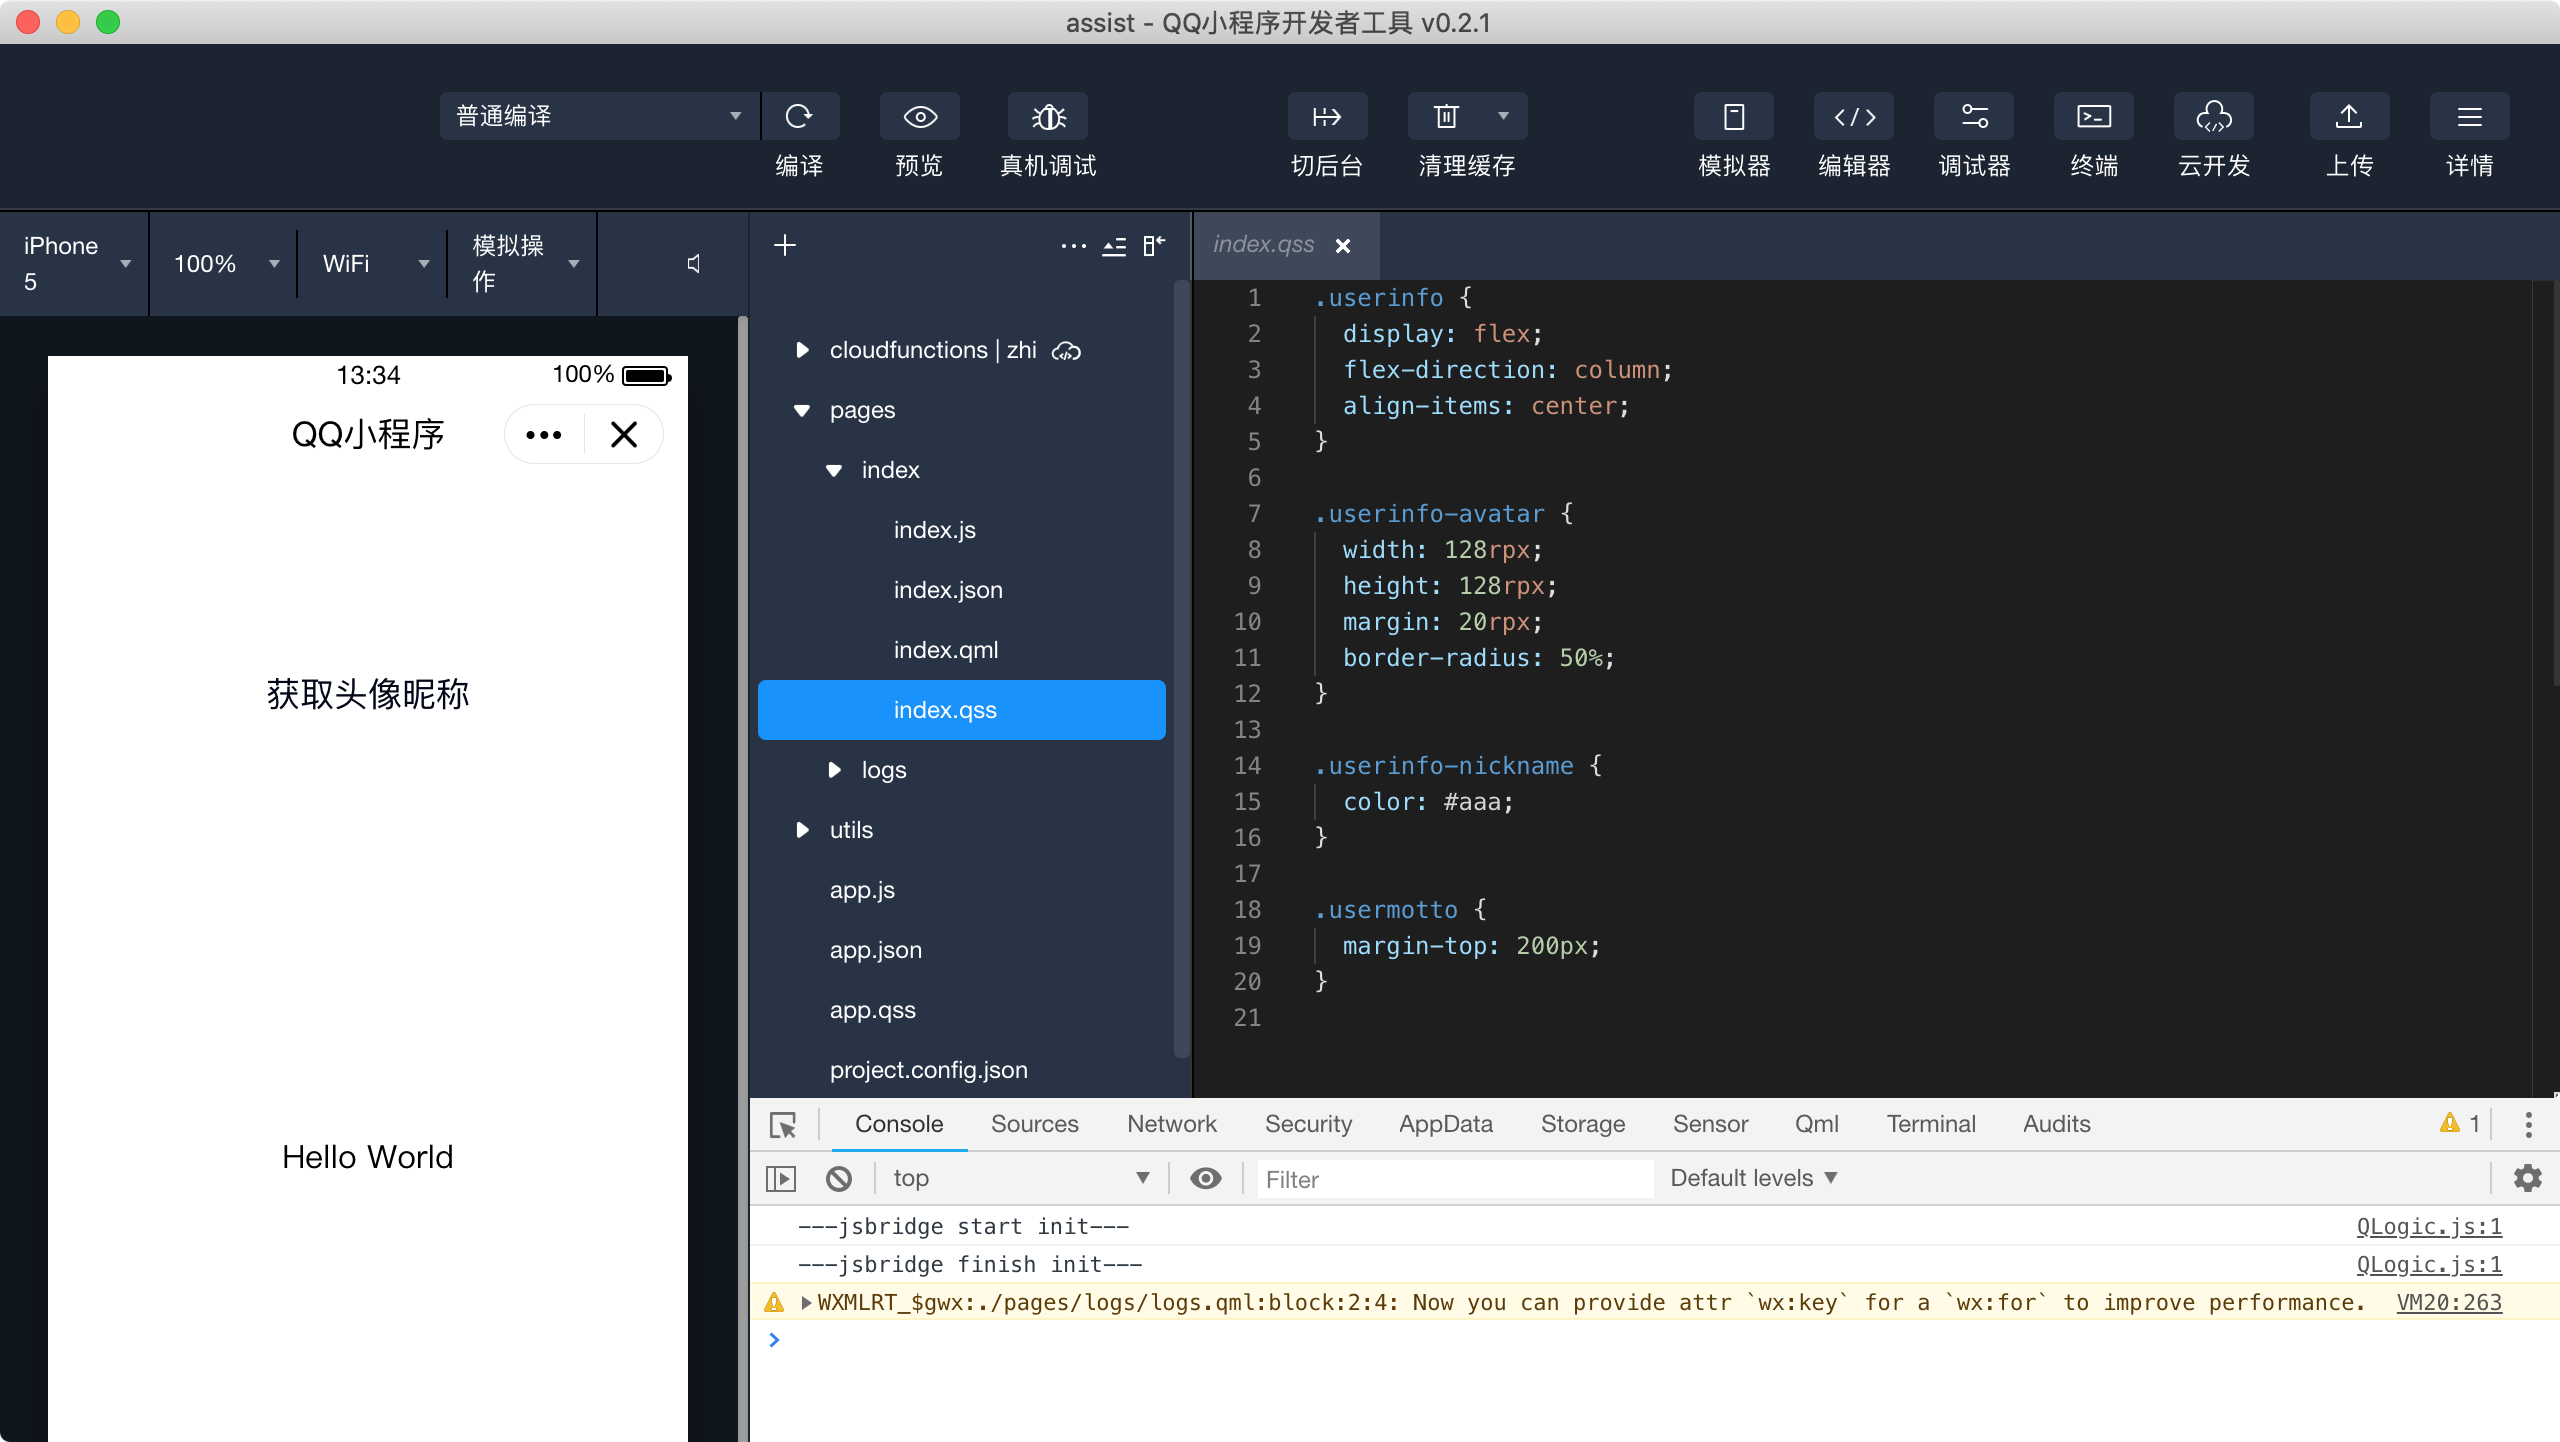Image resolution: width=2560 pixels, height=1442 pixels.
Task: Switch to the AppData tab
Action: coord(1445,1124)
